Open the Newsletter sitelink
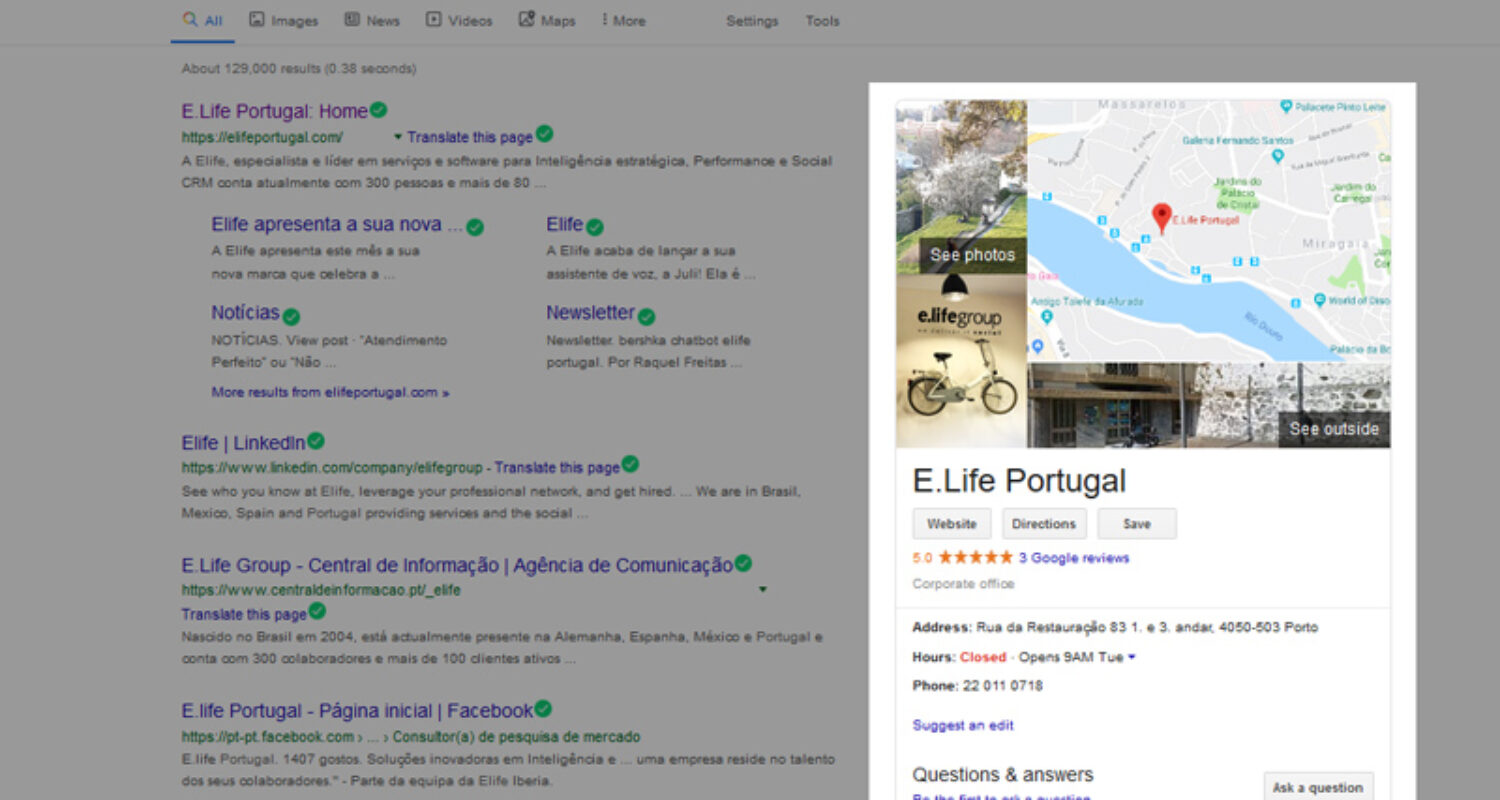 point(590,313)
